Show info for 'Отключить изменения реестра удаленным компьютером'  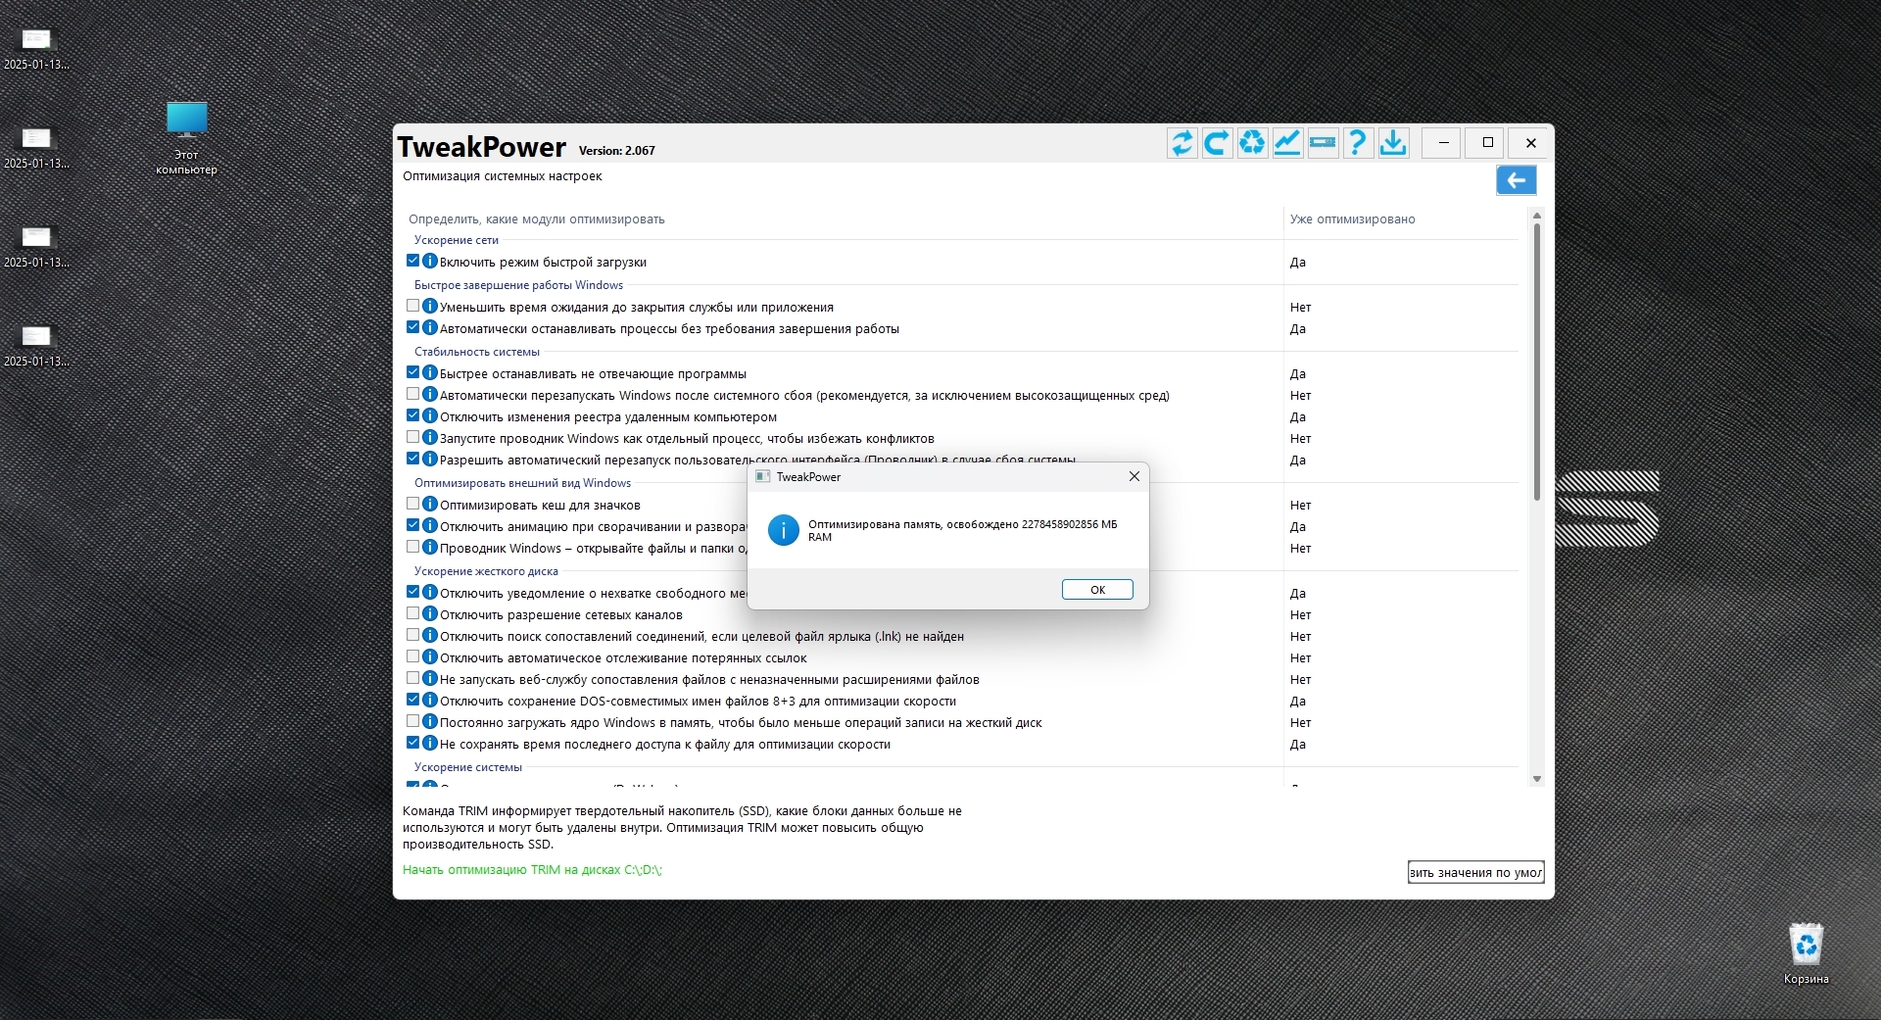(x=430, y=416)
